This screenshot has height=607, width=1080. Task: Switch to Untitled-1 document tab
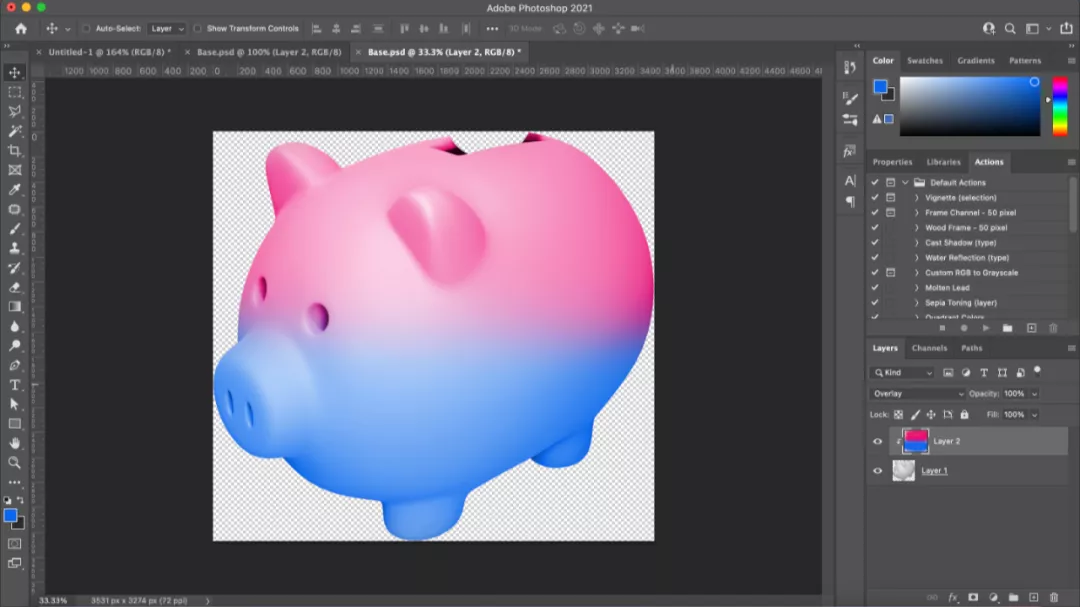[109, 52]
